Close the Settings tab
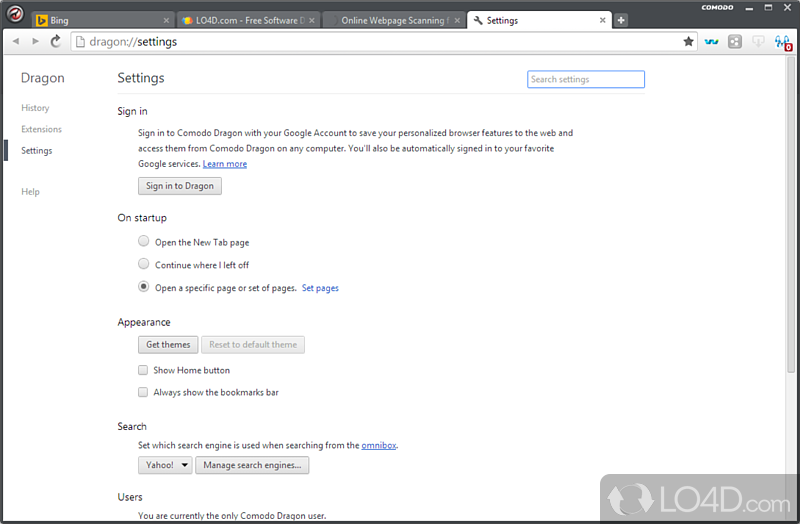Viewport: 800px width, 524px height. pos(603,20)
